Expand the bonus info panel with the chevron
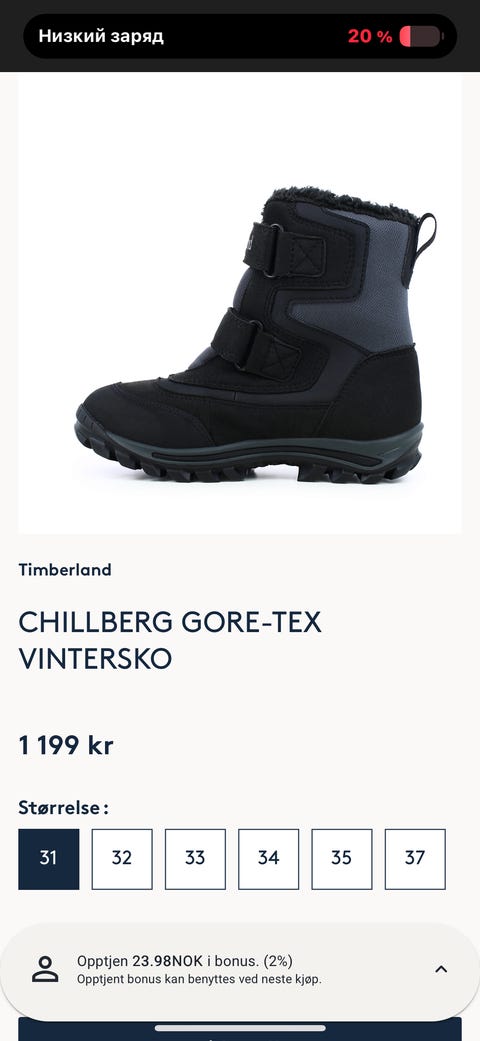The height and width of the screenshot is (1041, 480). point(441,969)
